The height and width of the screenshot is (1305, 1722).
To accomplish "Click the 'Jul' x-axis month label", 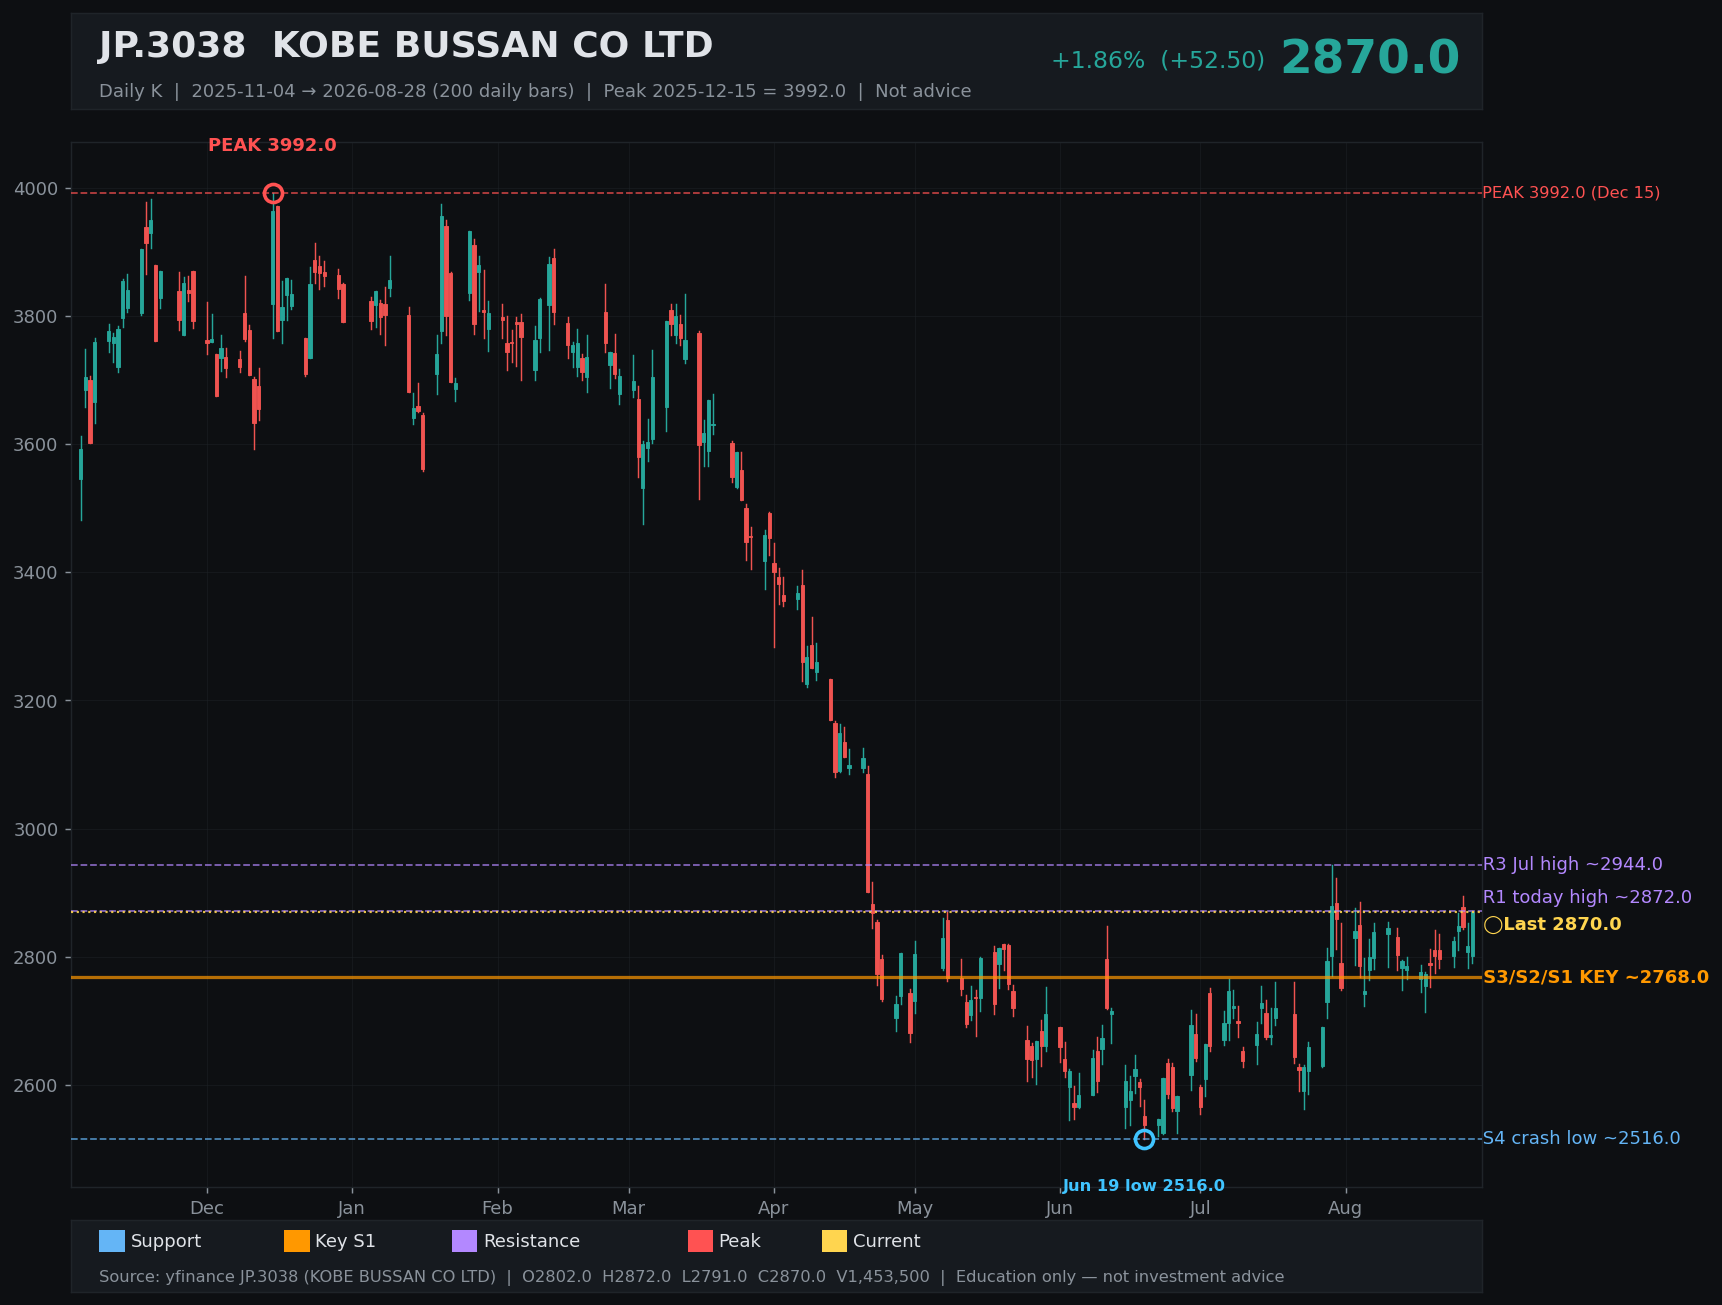I will click(x=1200, y=1208).
